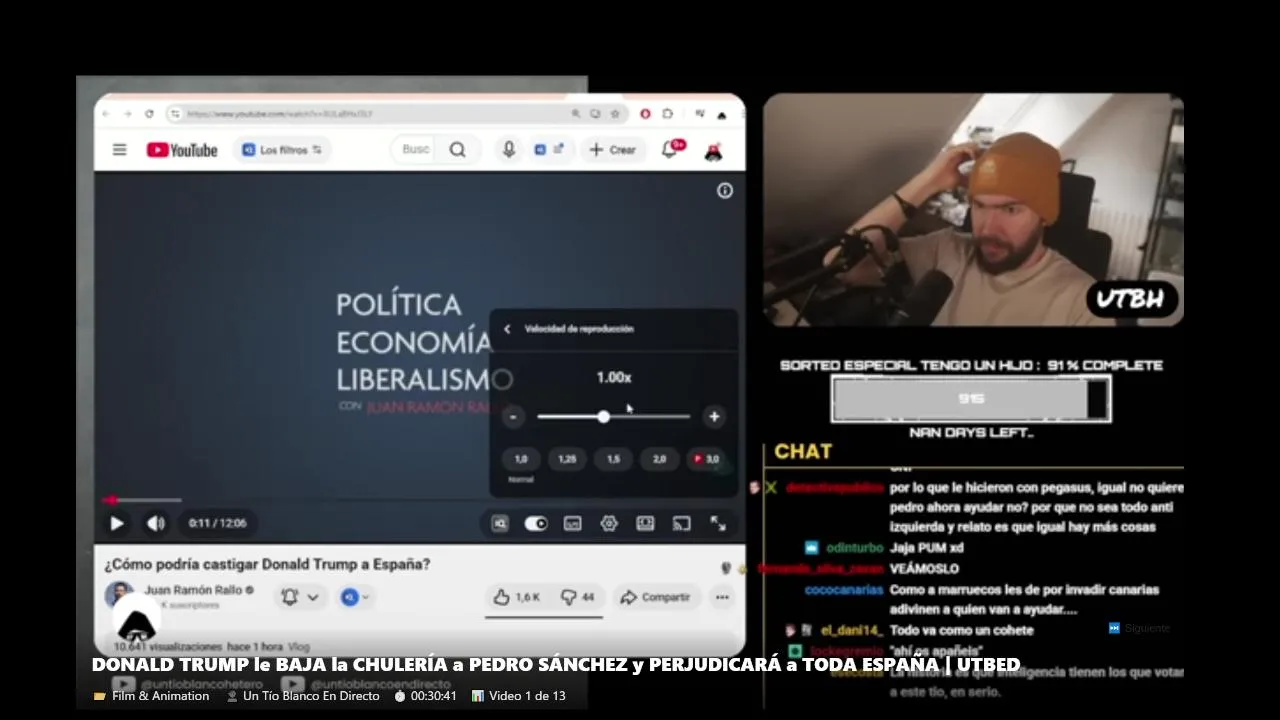Click the Velocidad de reproducción menu title
The width and height of the screenshot is (1280, 720).
tap(579, 329)
